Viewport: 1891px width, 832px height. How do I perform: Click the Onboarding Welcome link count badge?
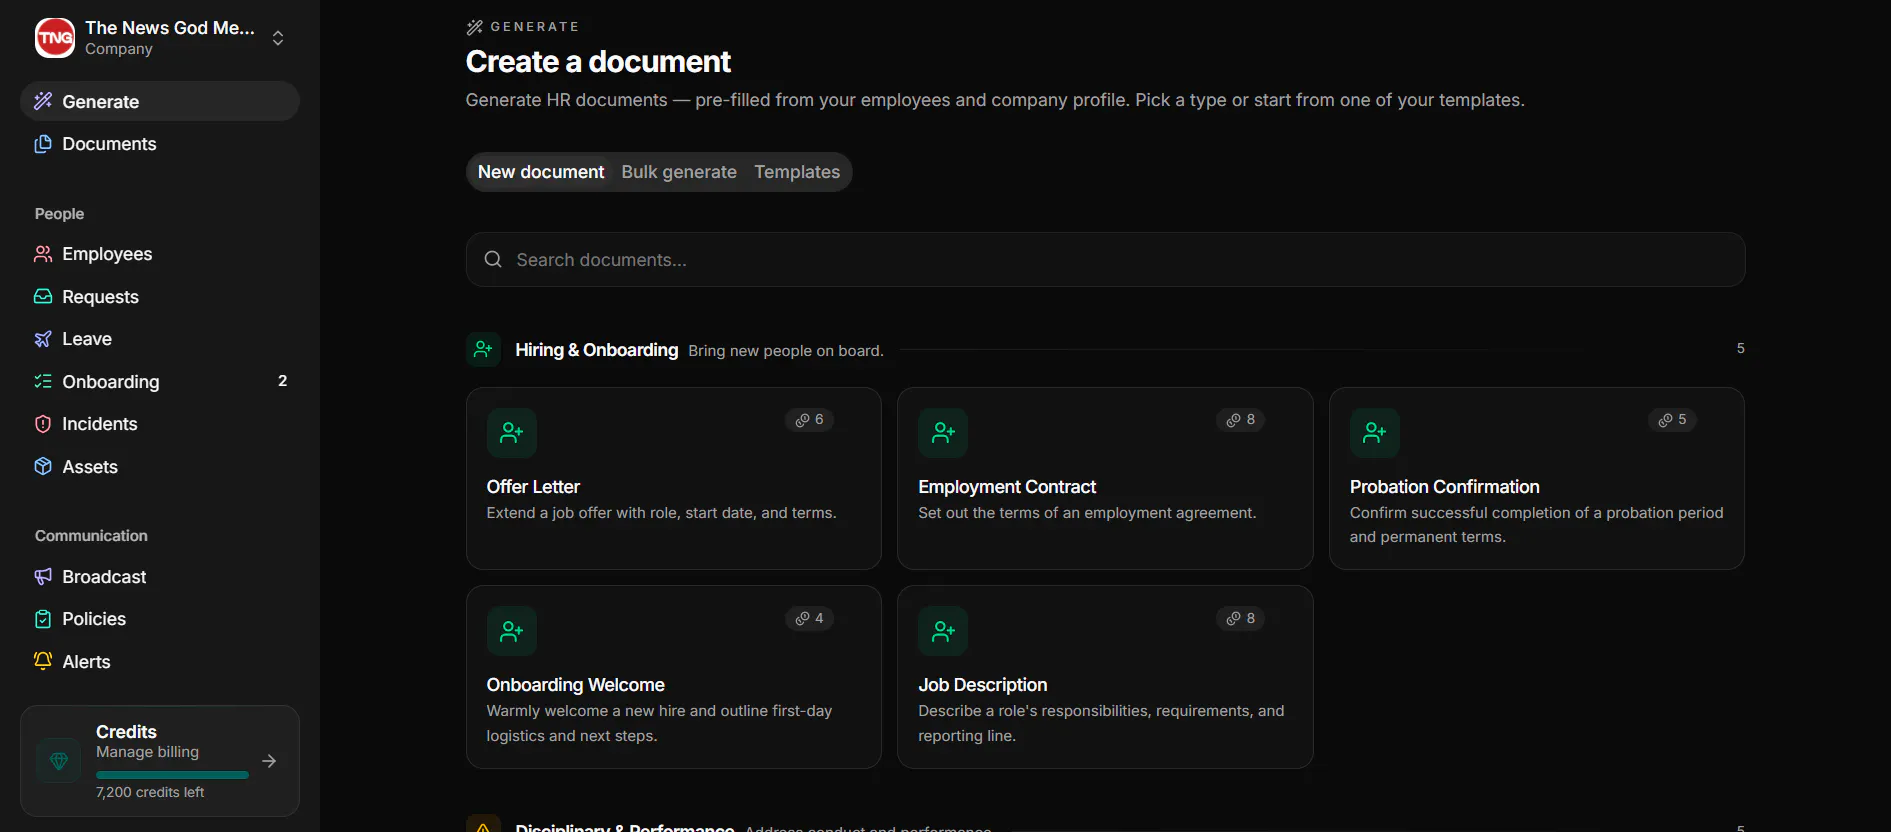(809, 618)
